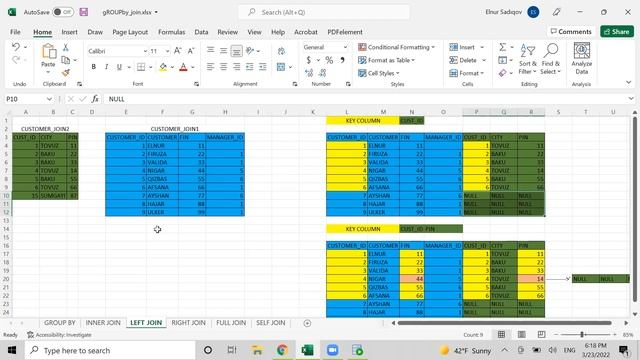Switch to the Insert ribbon tab
The height and width of the screenshot is (360, 640).
pos(69,32)
